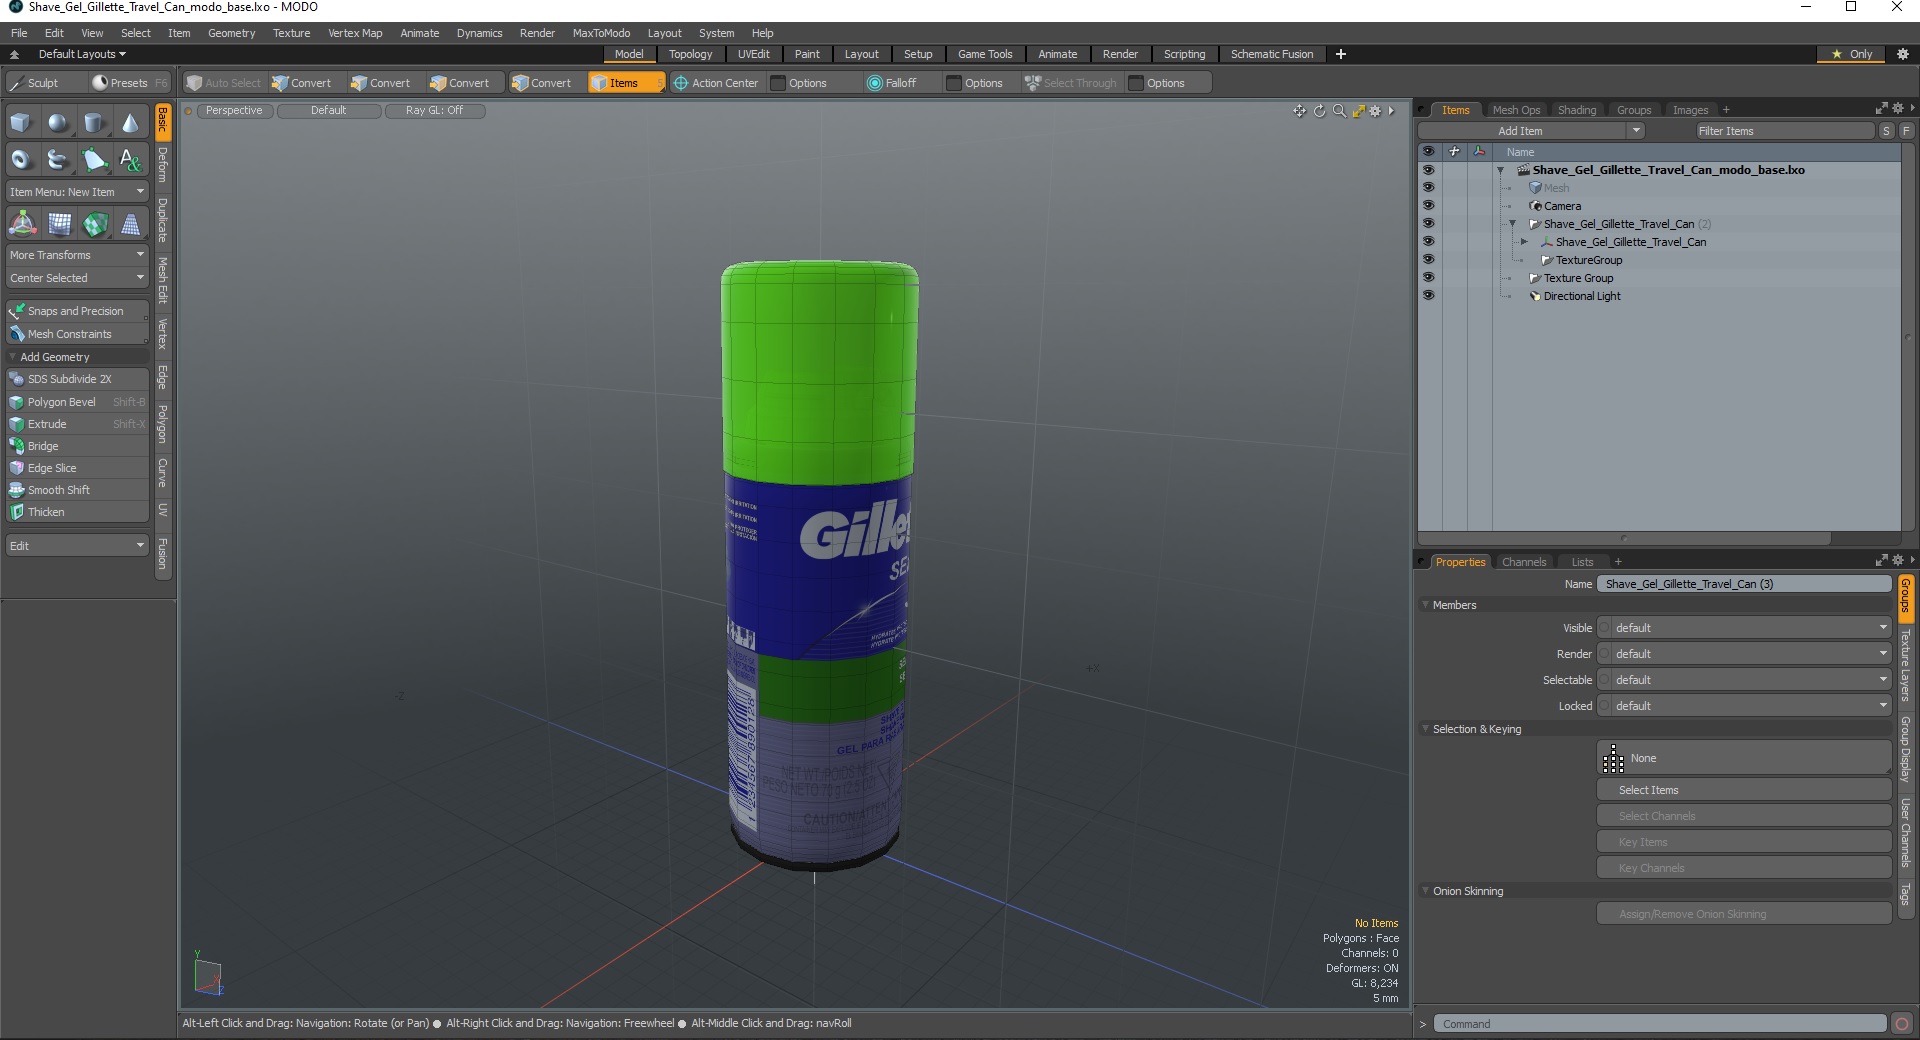The height and width of the screenshot is (1040, 1920).
Task: Open the Add Item dropdown arrow
Action: 1636,131
